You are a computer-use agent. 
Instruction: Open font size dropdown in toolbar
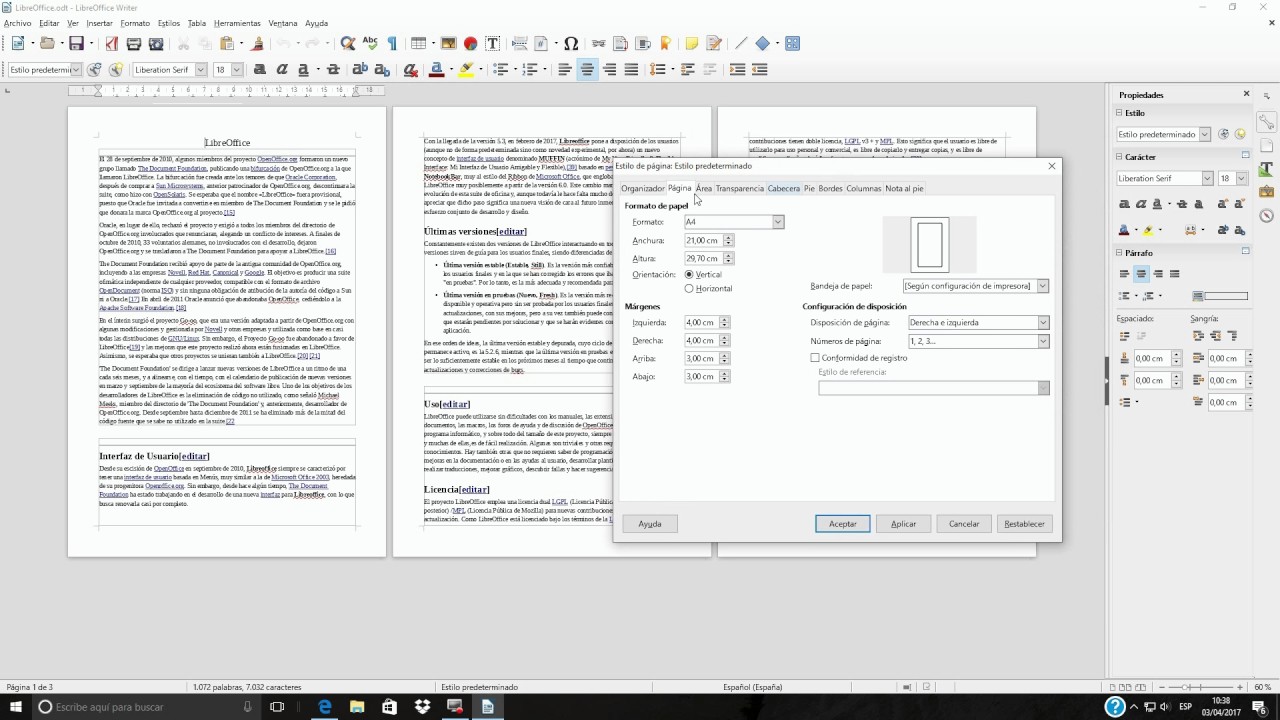[237, 70]
